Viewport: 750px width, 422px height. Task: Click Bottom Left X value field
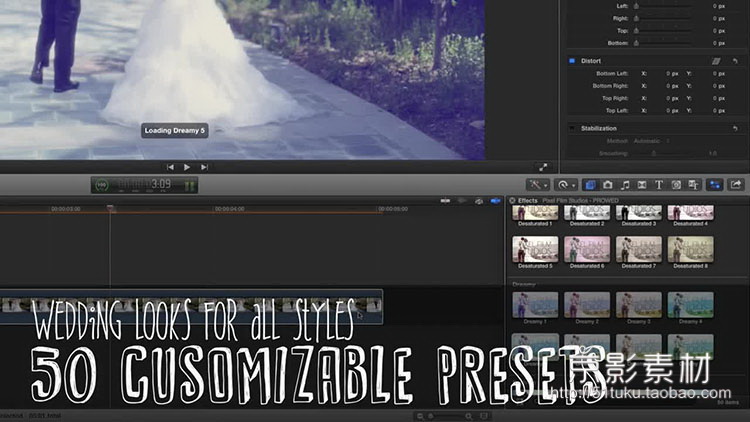coord(672,74)
